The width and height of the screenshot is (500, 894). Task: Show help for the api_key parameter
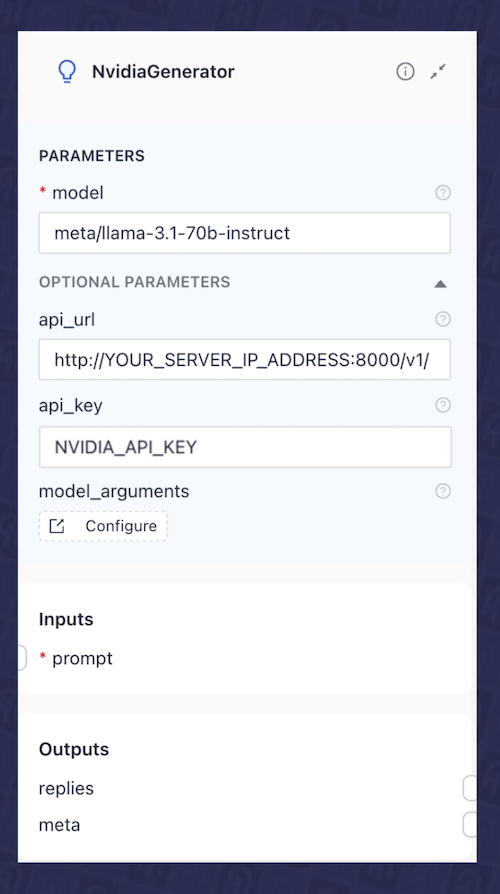[x=443, y=405]
